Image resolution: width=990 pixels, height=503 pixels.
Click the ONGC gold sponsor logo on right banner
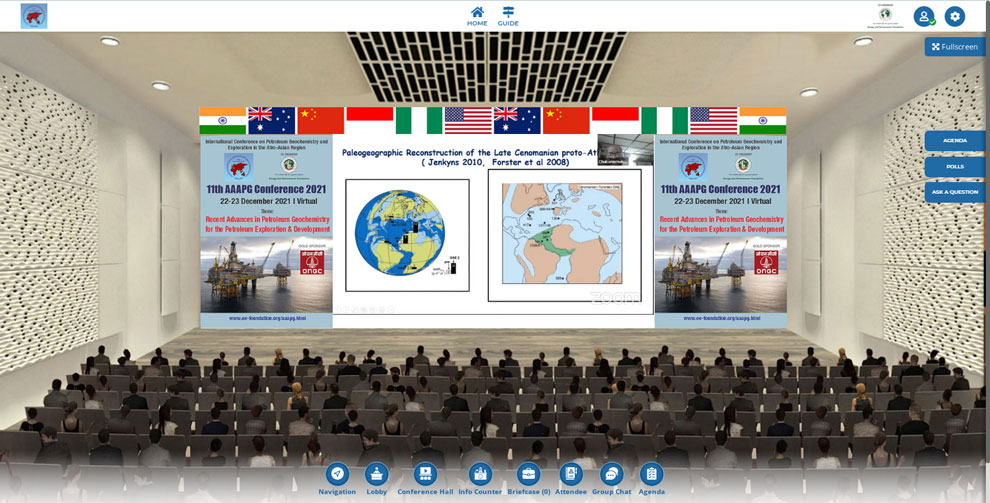pos(766,262)
